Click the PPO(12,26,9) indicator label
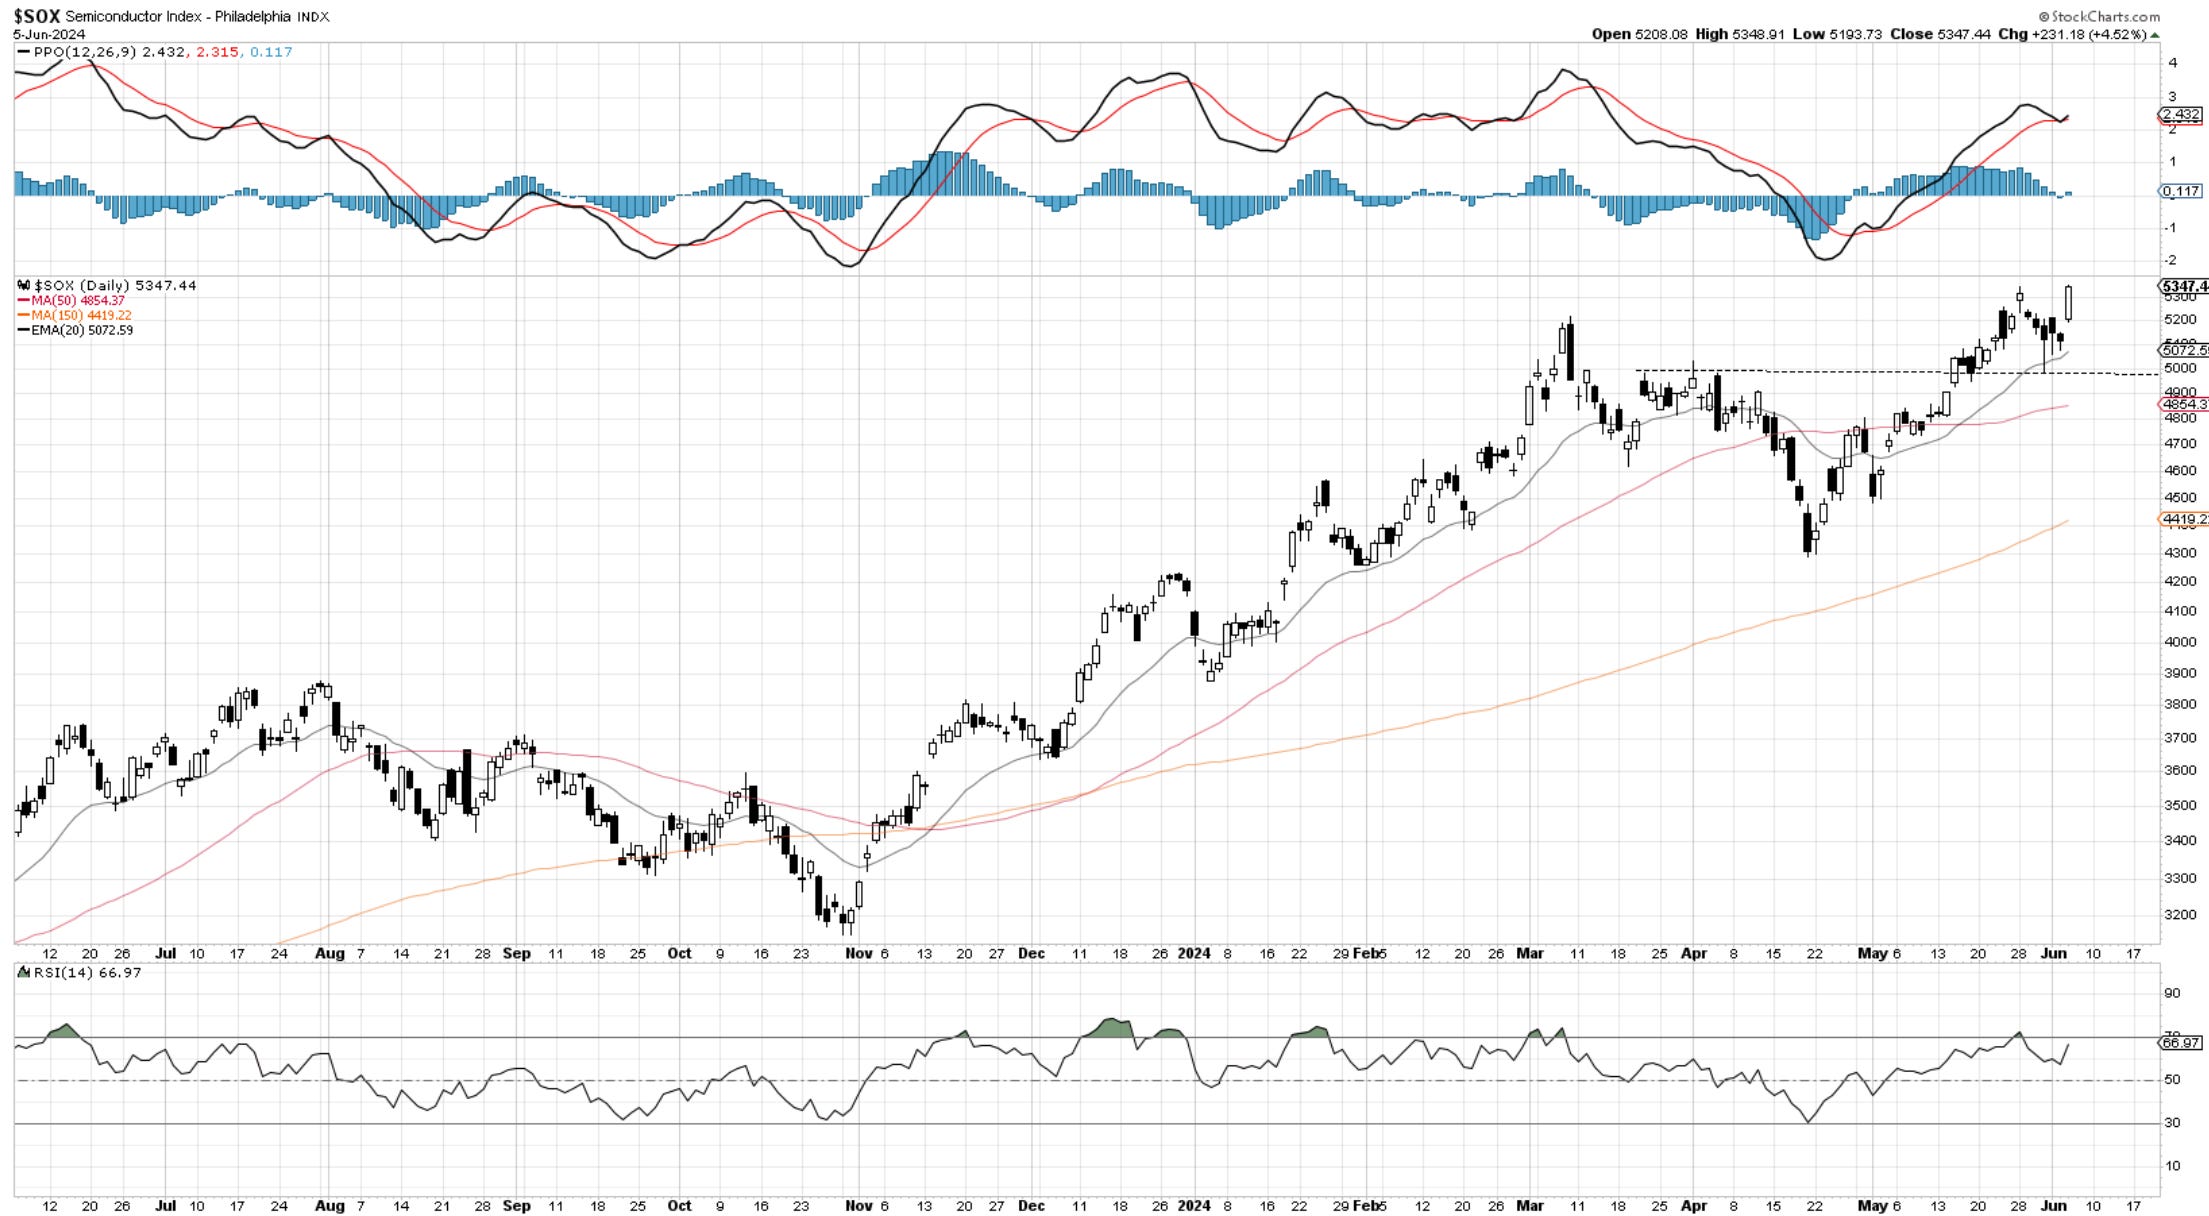 [85, 52]
